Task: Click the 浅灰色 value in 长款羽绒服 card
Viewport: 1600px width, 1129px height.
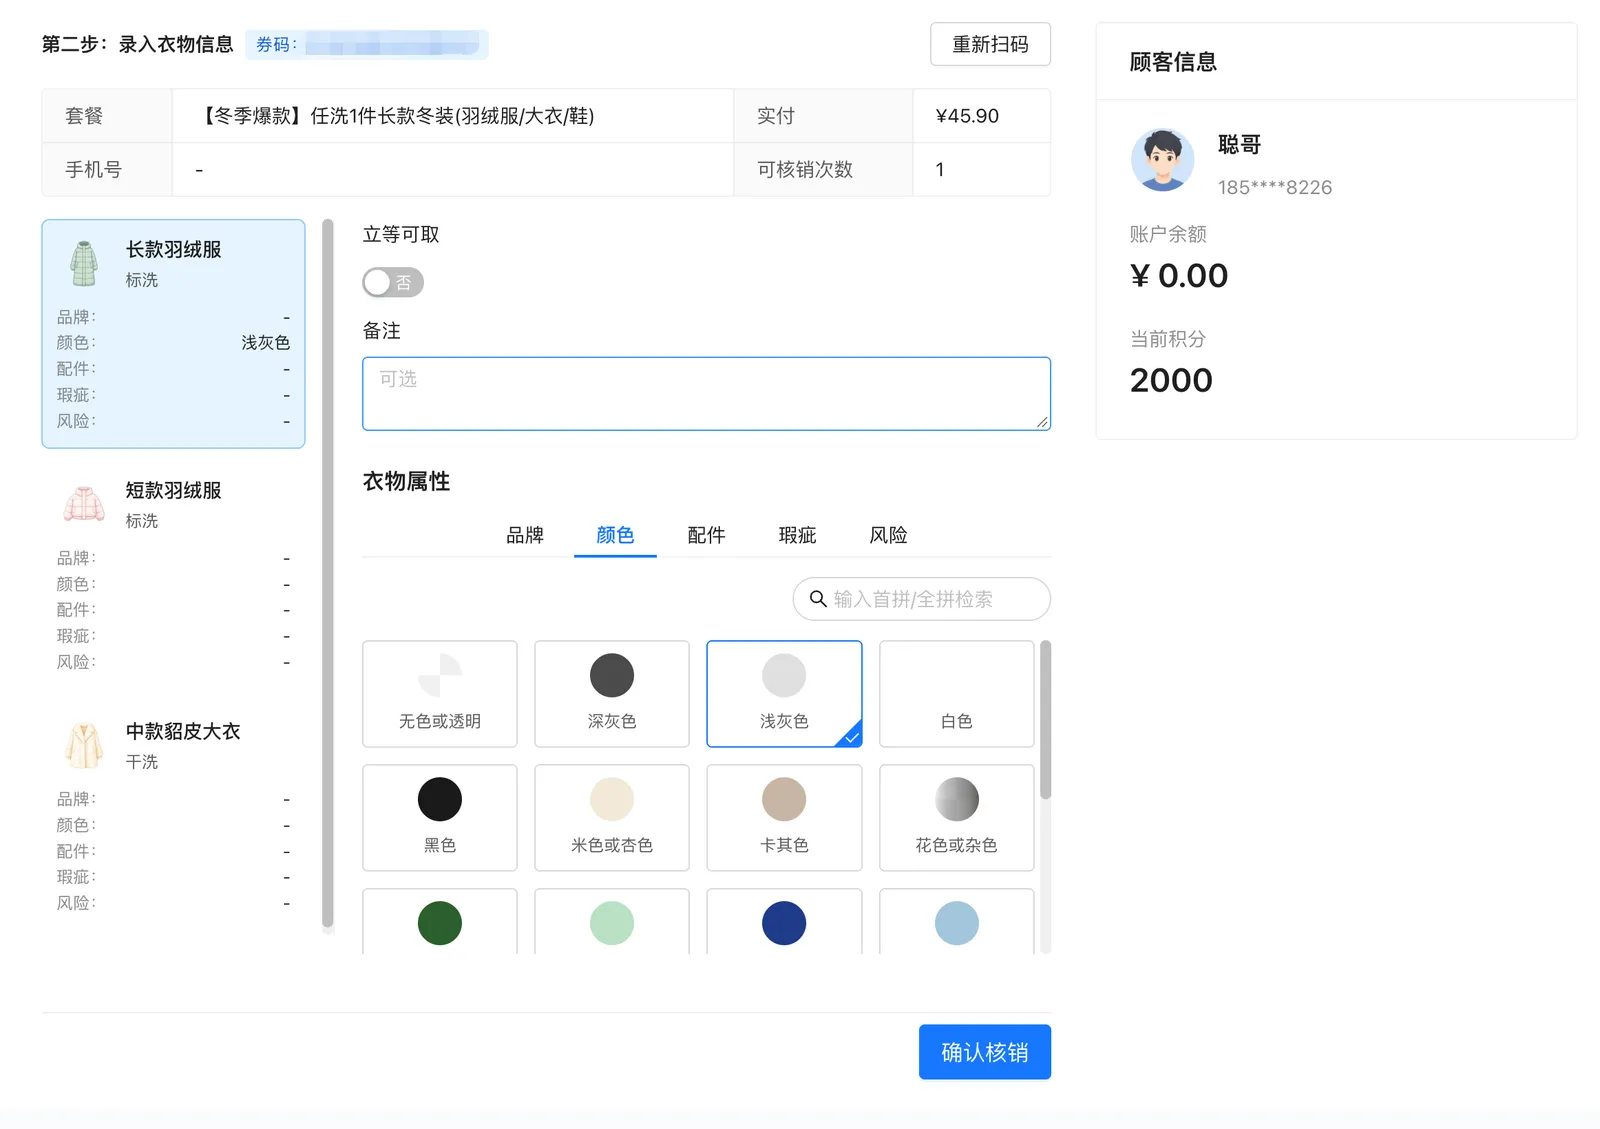Action: pyautogui.click(x=265, y=343)
